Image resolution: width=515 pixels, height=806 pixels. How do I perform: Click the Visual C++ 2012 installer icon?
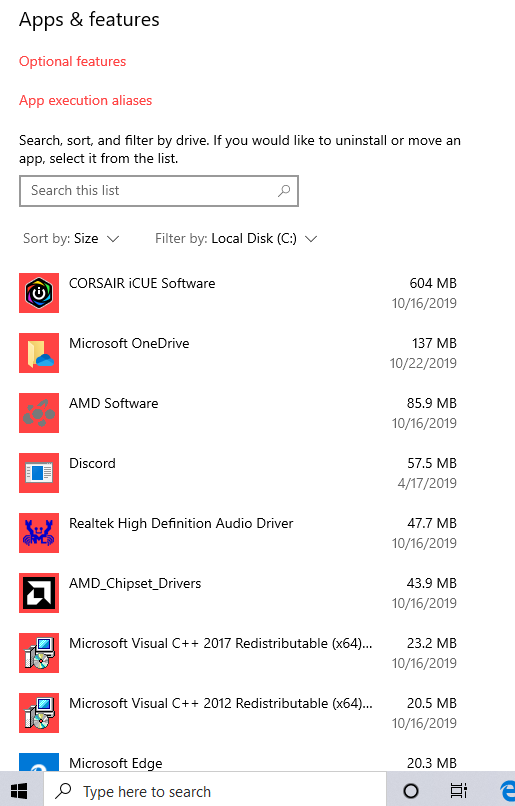coord(39,713)
